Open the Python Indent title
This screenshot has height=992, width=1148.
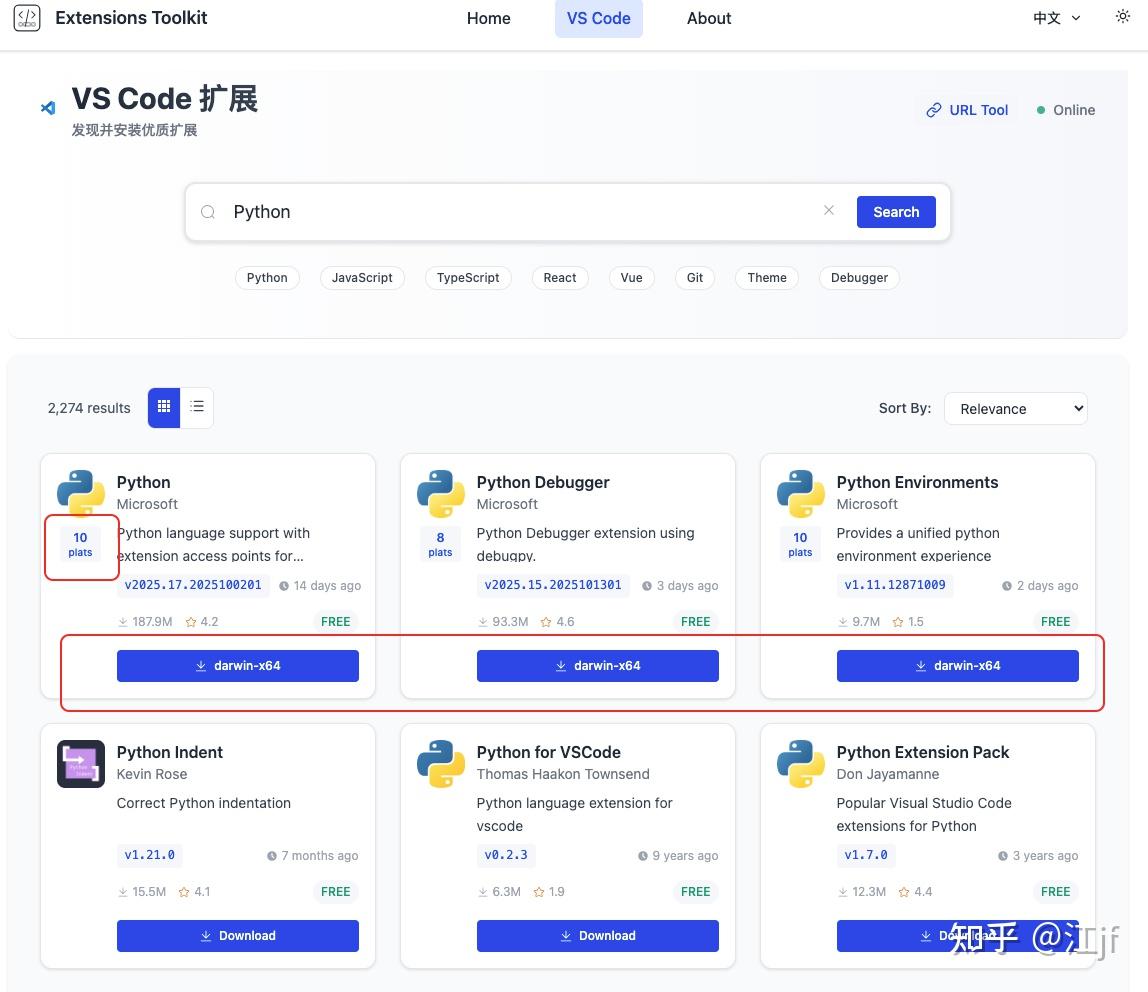click(x=170, y=752)
